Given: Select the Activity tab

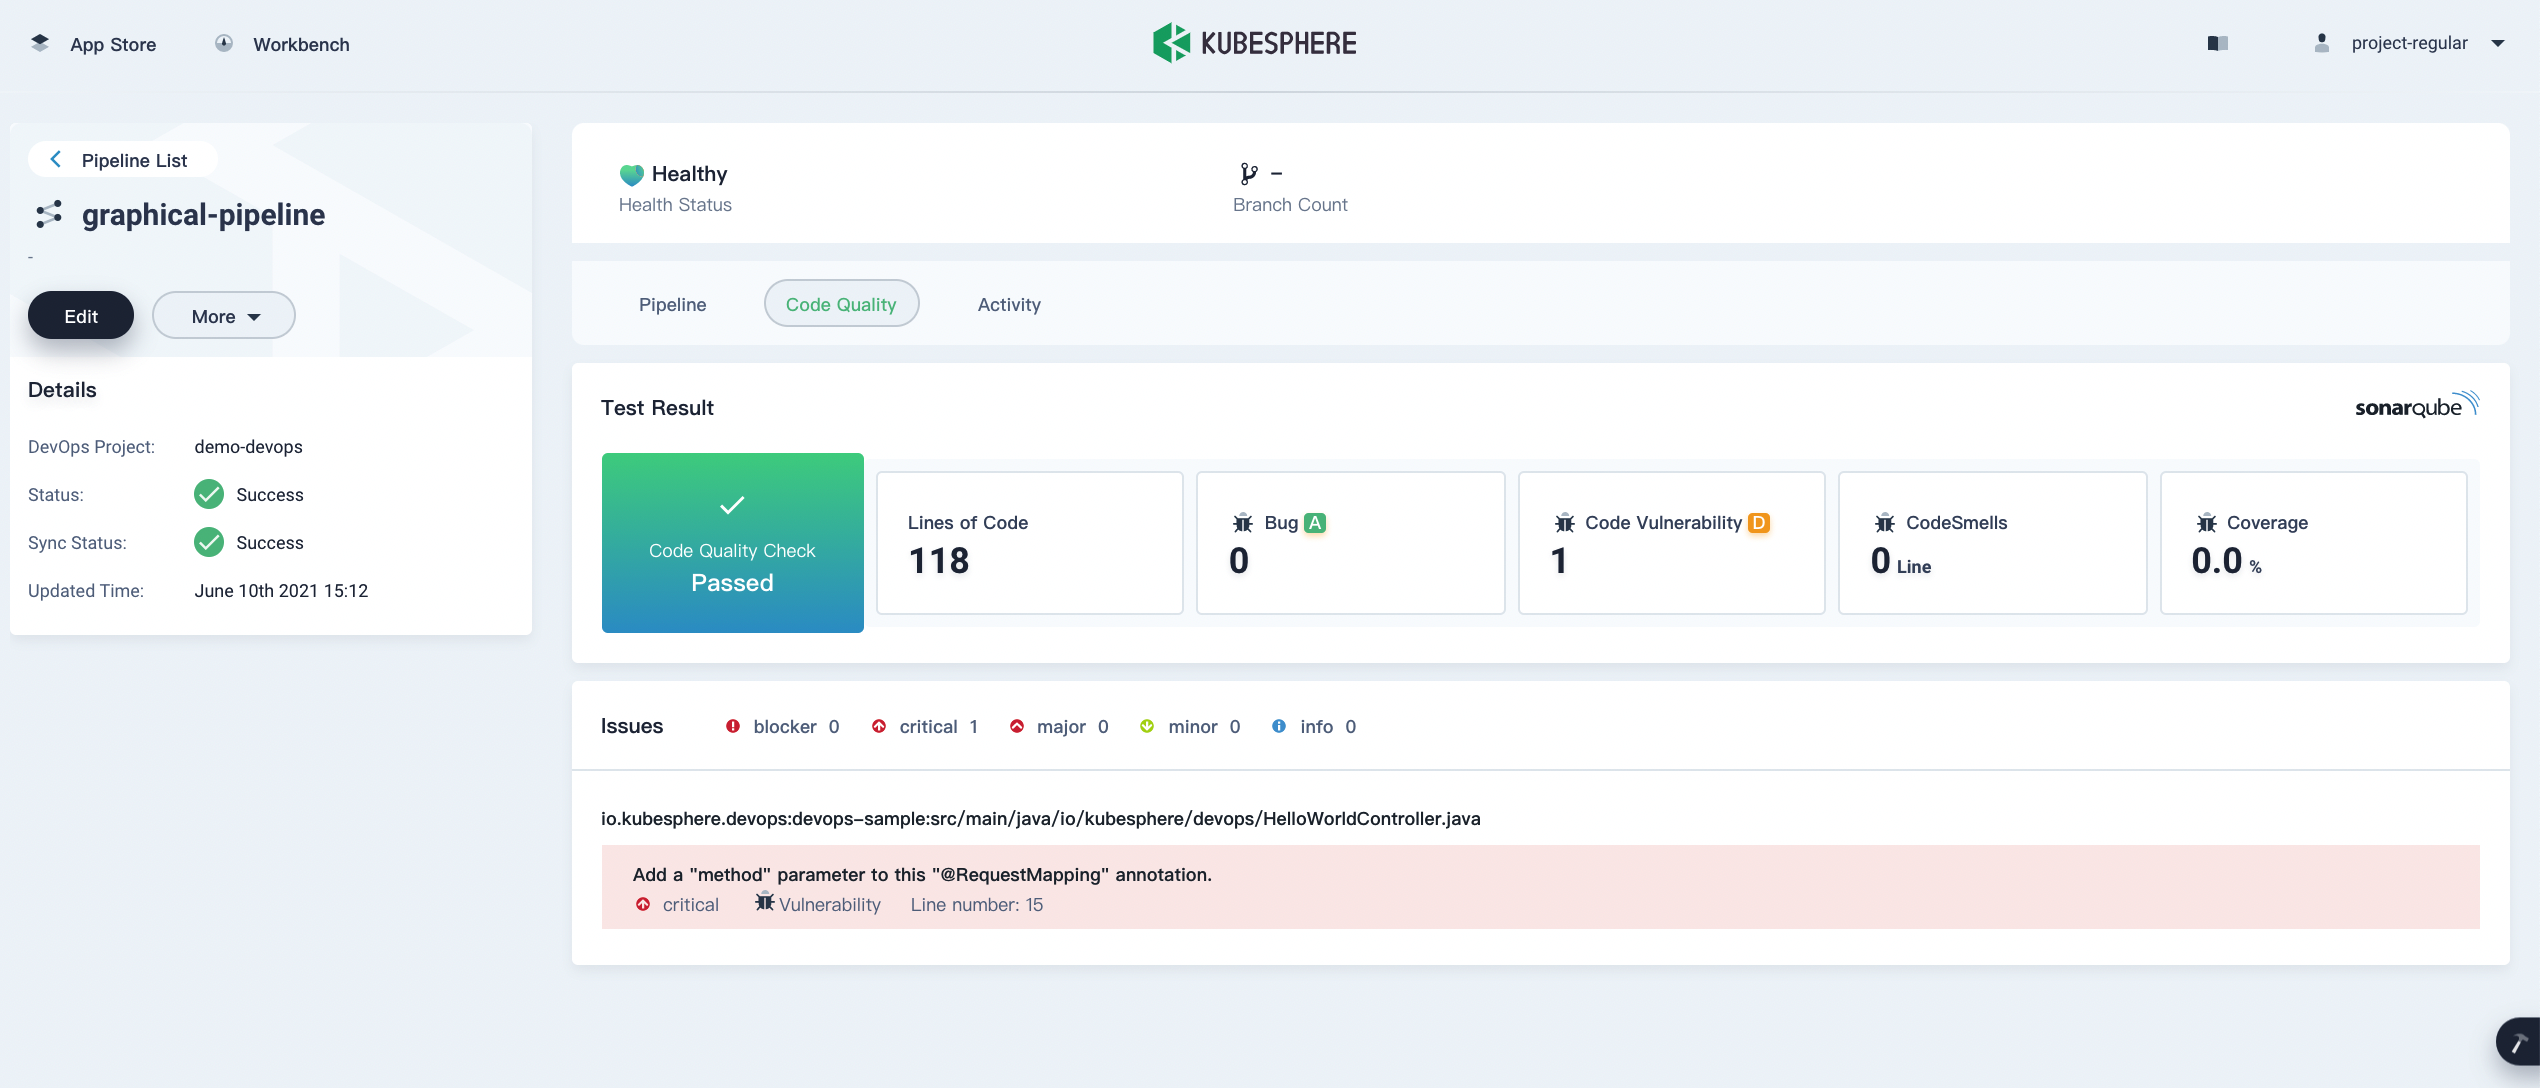Looking at the screenshot, I should [1009, 303].
